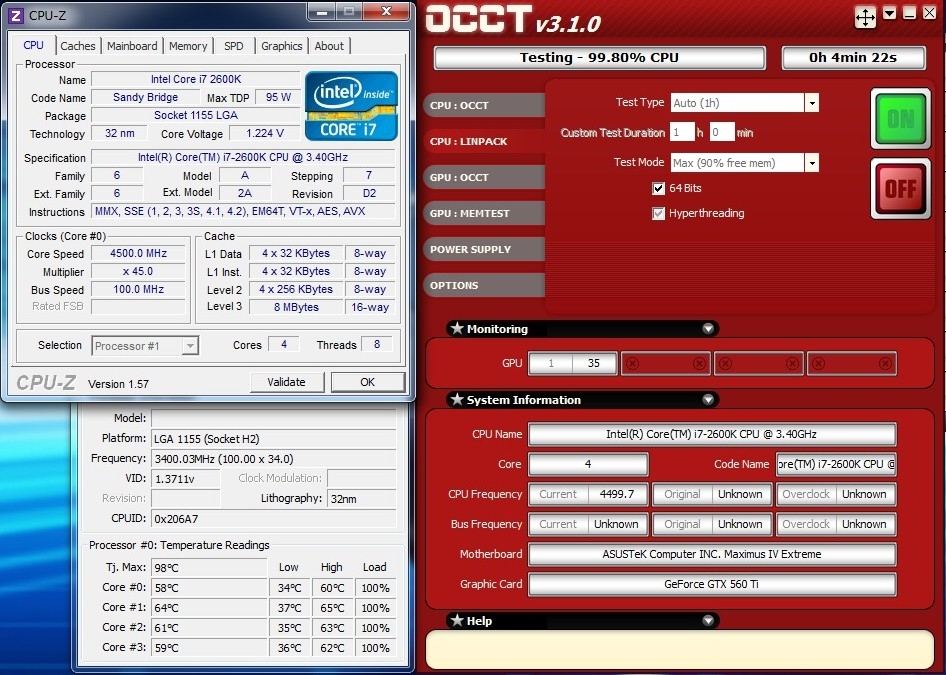Click the star icon beside System Information
The height and width of the screenshot is (675, 946).
click(457, 399)
